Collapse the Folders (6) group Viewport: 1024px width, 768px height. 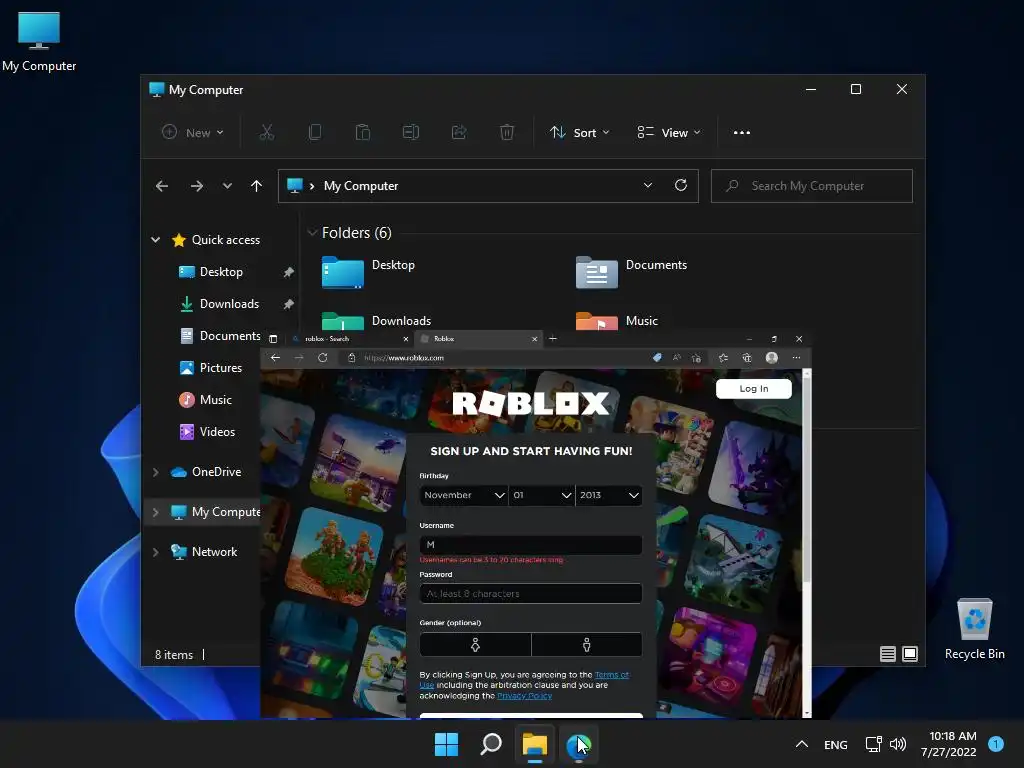point(312,232)
